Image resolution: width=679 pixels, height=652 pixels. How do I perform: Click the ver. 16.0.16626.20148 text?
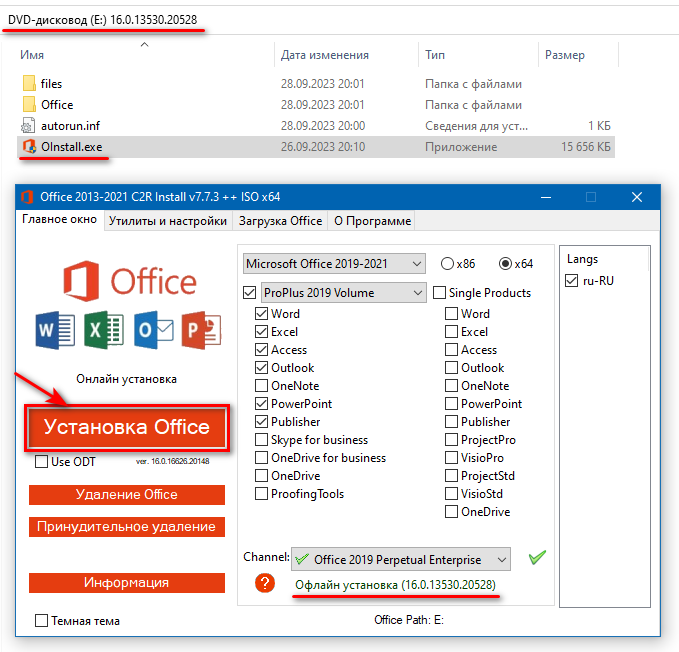172,462
